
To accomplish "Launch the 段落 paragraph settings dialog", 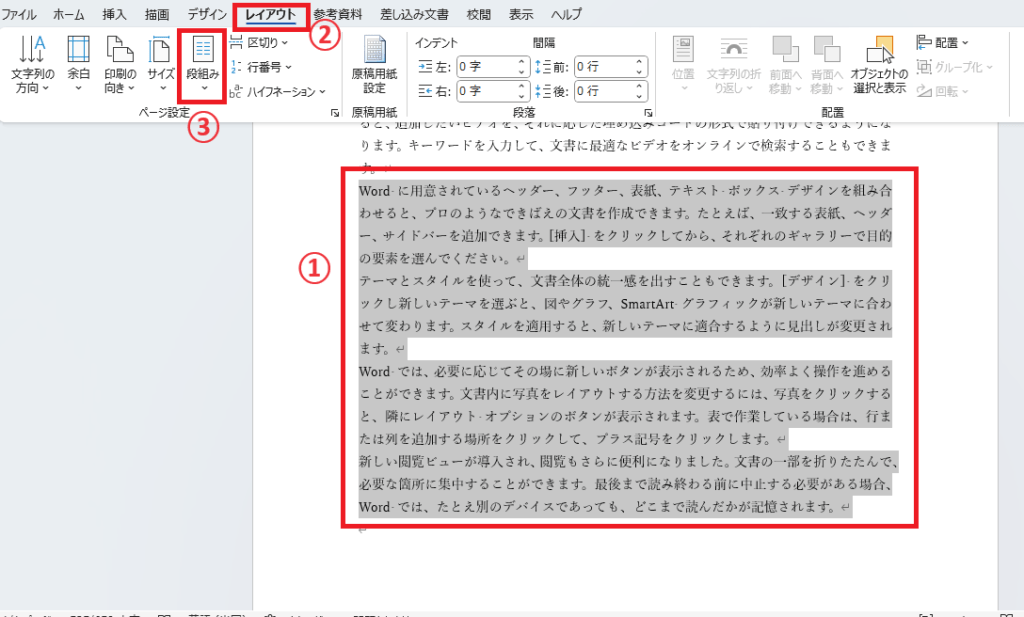I will coord(648,113).
